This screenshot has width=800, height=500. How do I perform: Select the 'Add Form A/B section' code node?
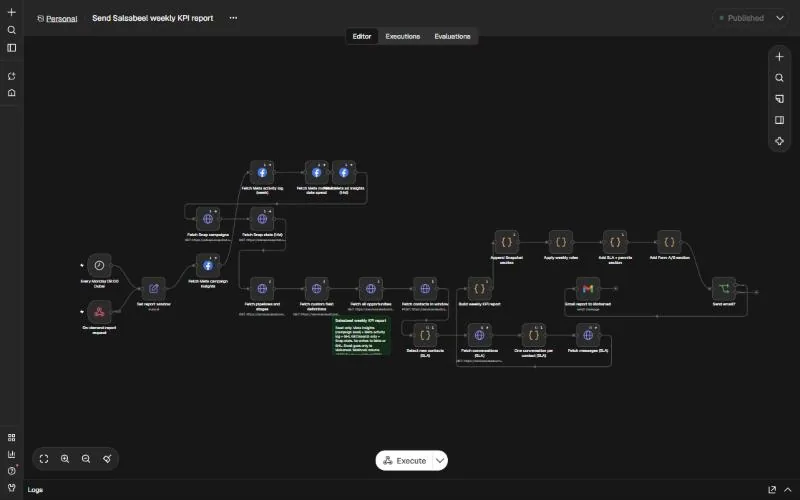[669, 242]
